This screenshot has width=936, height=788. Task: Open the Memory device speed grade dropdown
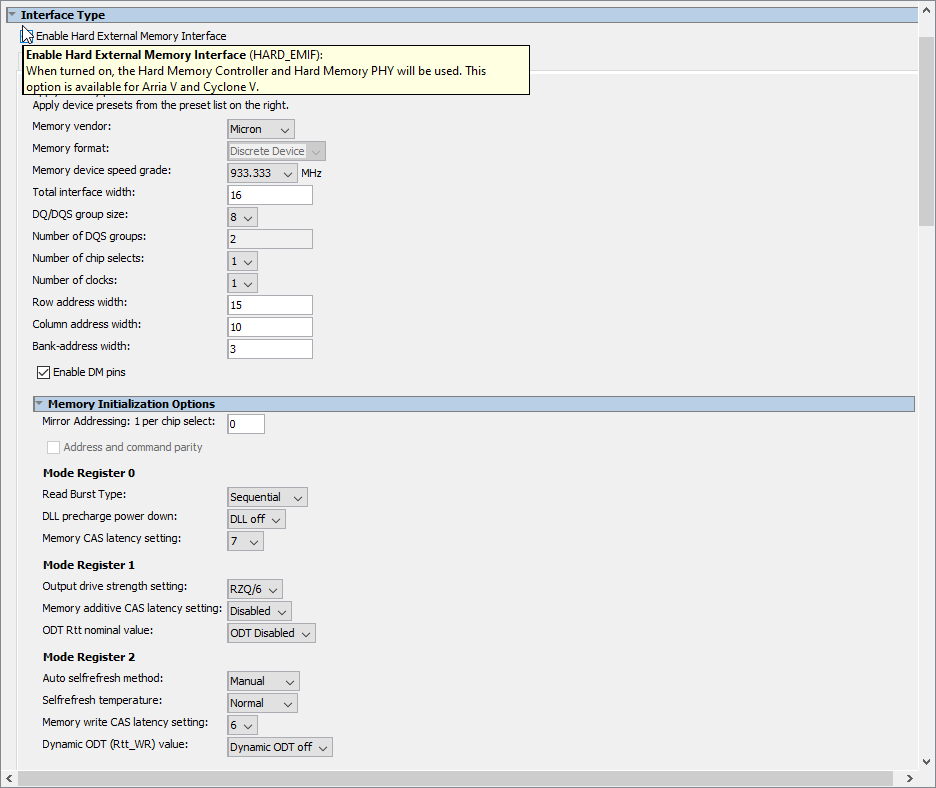click(262, 173)
